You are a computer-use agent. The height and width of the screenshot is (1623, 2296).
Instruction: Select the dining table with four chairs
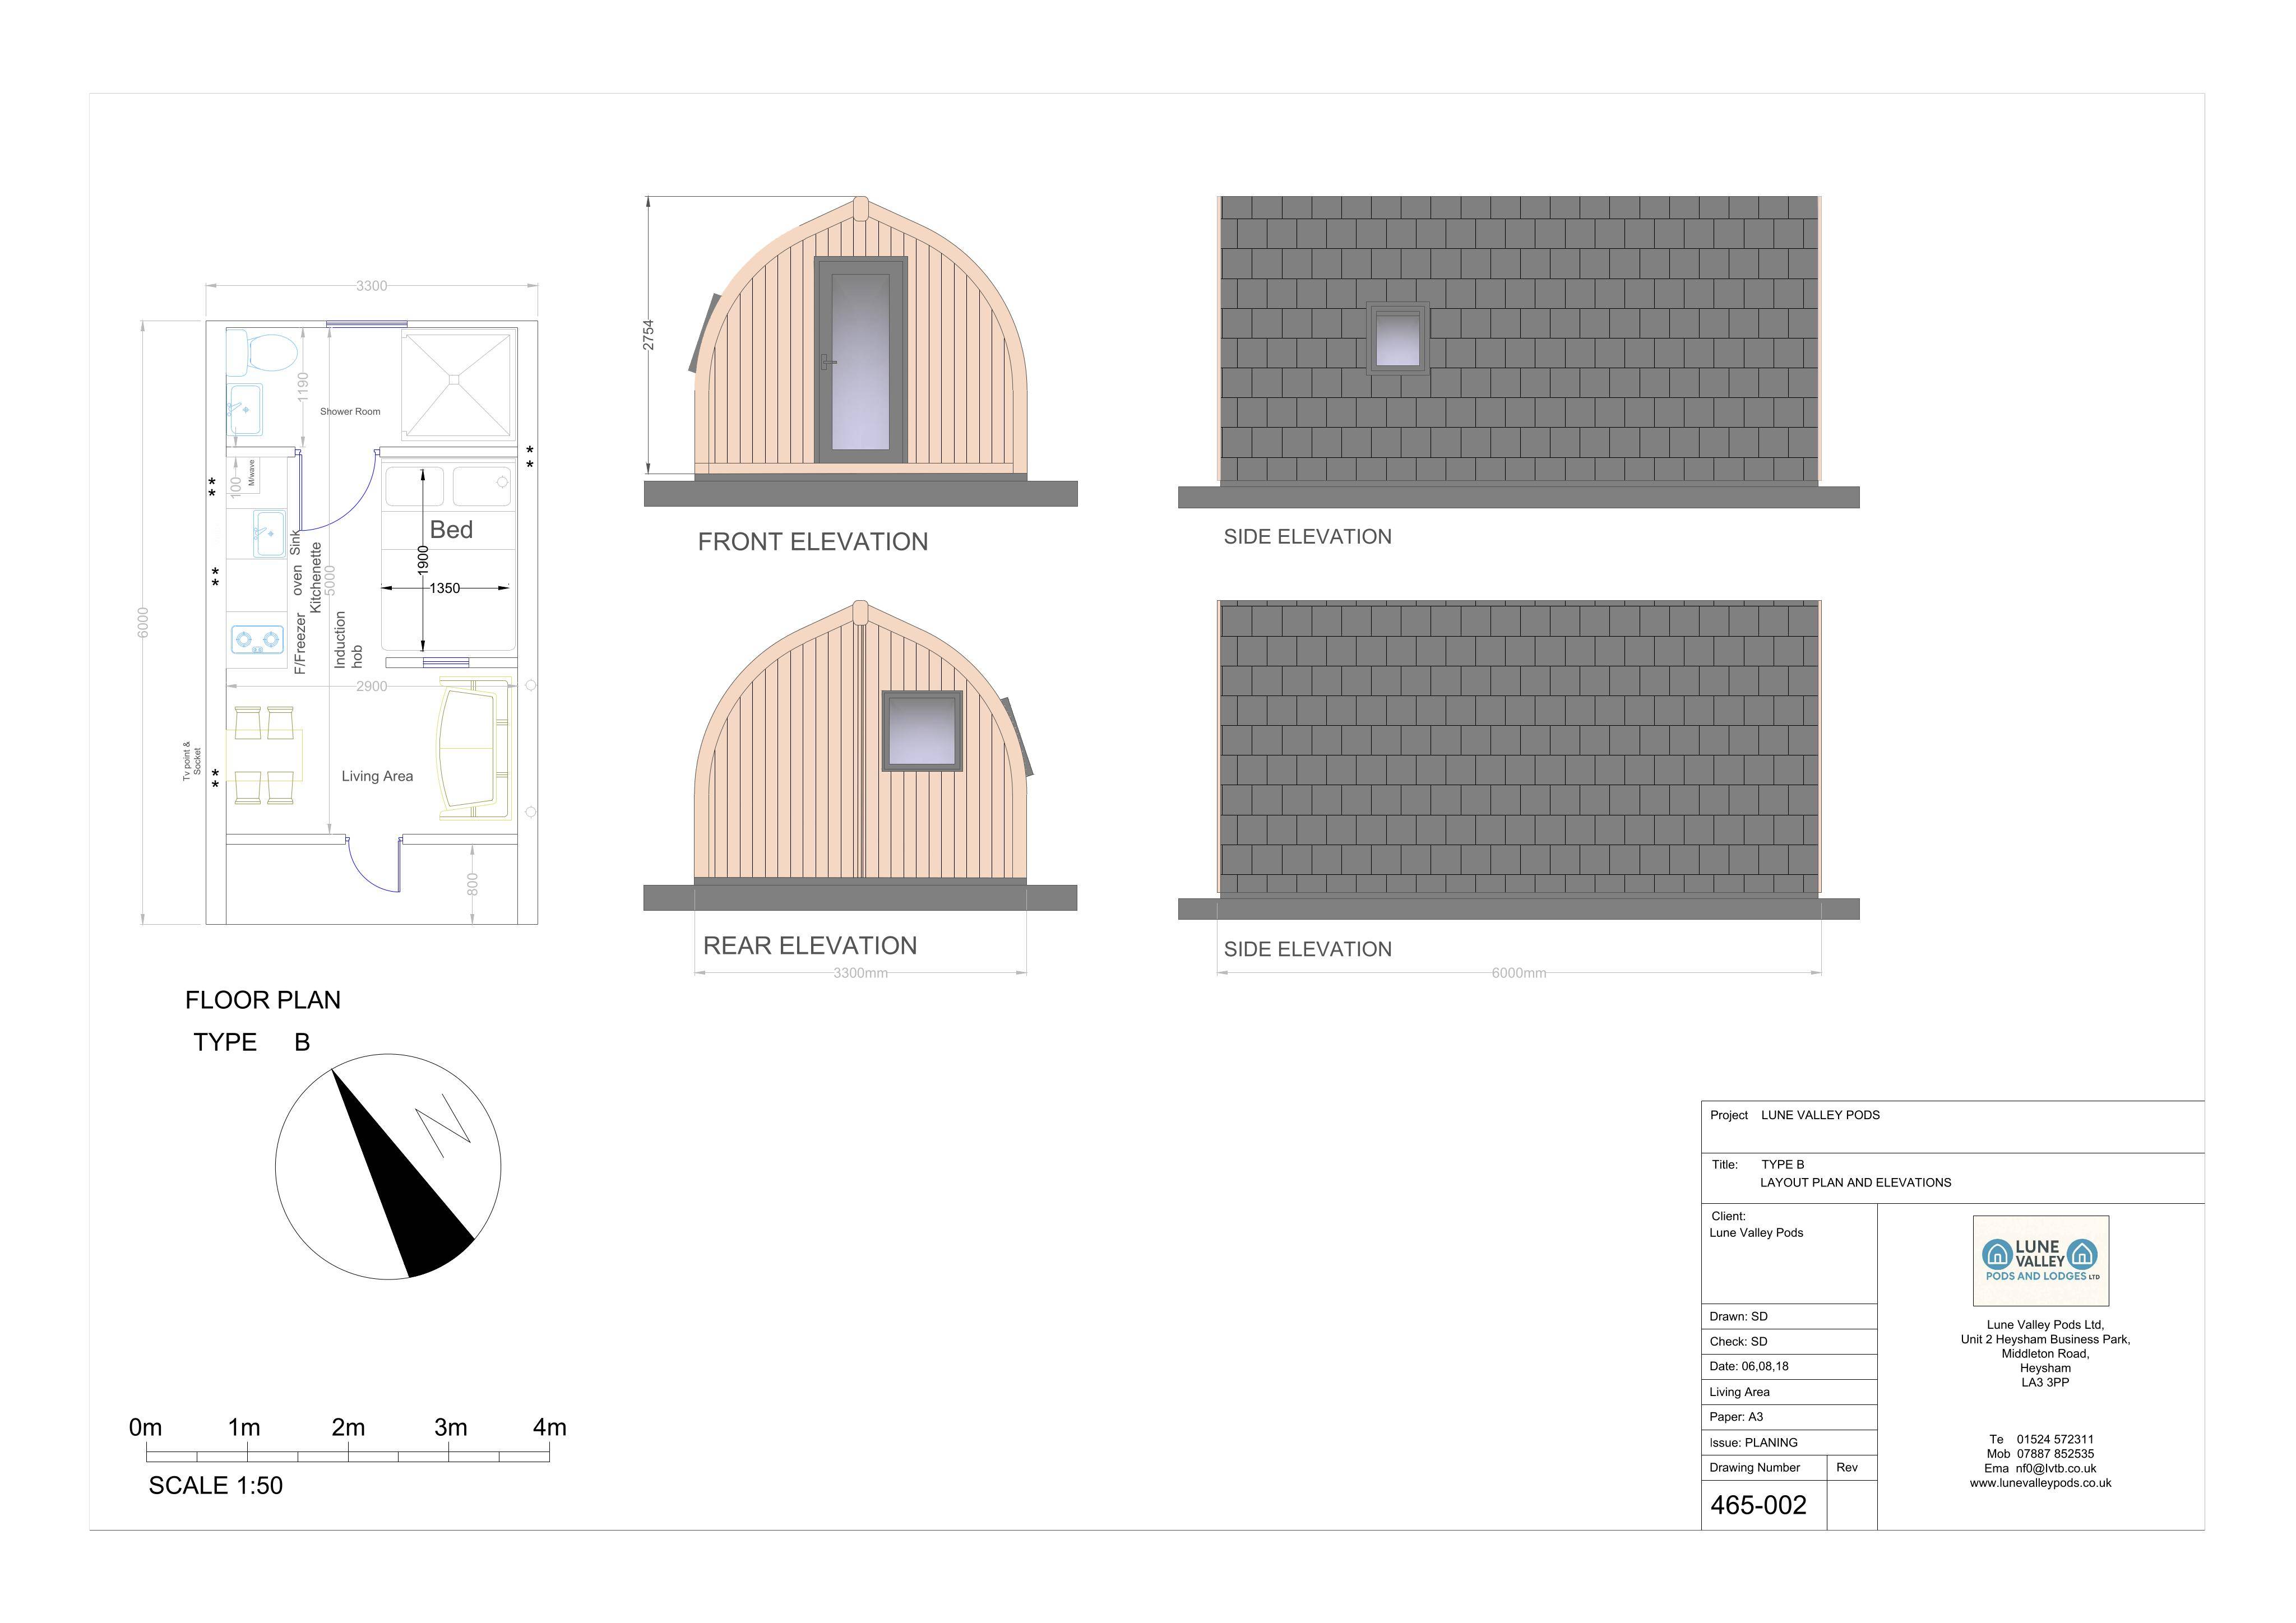pyautogui.click(x=264, y=755)
